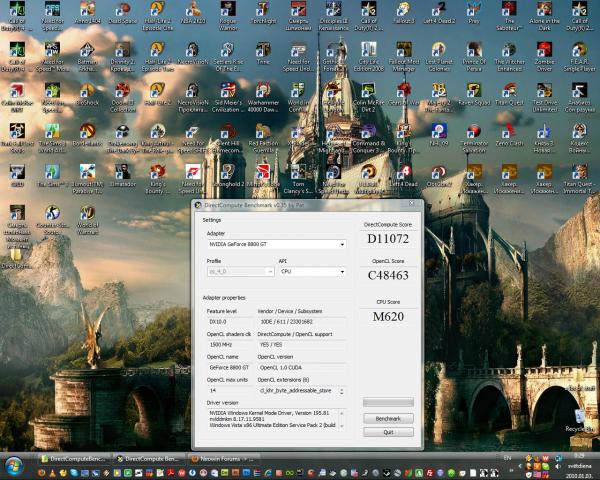Click The Saboteur desktop shortcut
Viewport: 600px width, 480px height.
click(509, 16)
